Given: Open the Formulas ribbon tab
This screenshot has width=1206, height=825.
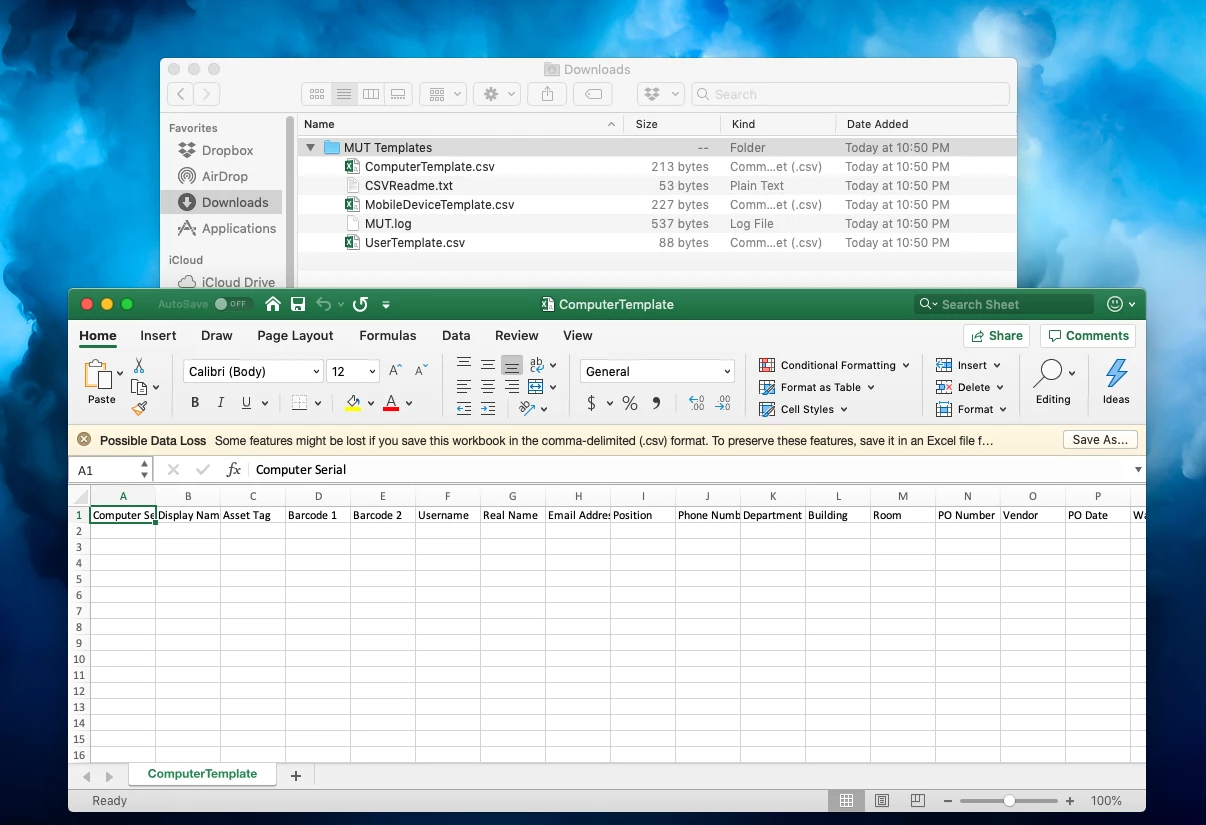Looking at the screenshot, I should tap(388, 336).
